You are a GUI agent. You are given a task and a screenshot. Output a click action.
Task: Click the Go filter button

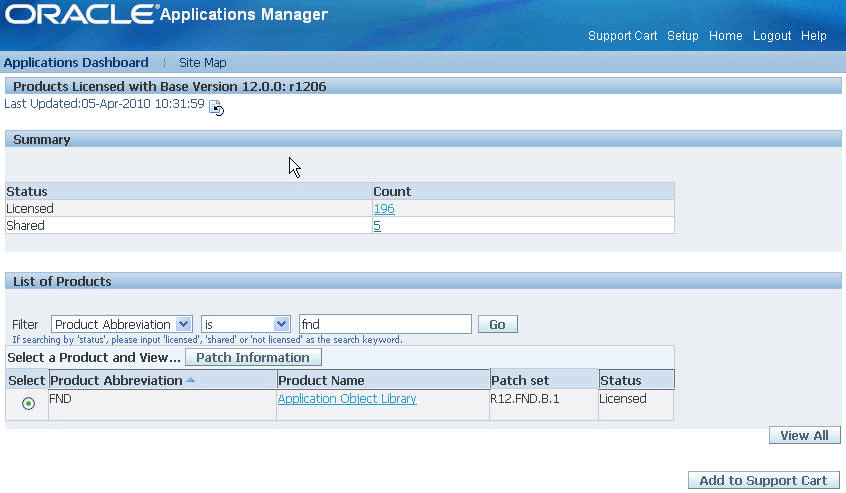tap(497, 324)
